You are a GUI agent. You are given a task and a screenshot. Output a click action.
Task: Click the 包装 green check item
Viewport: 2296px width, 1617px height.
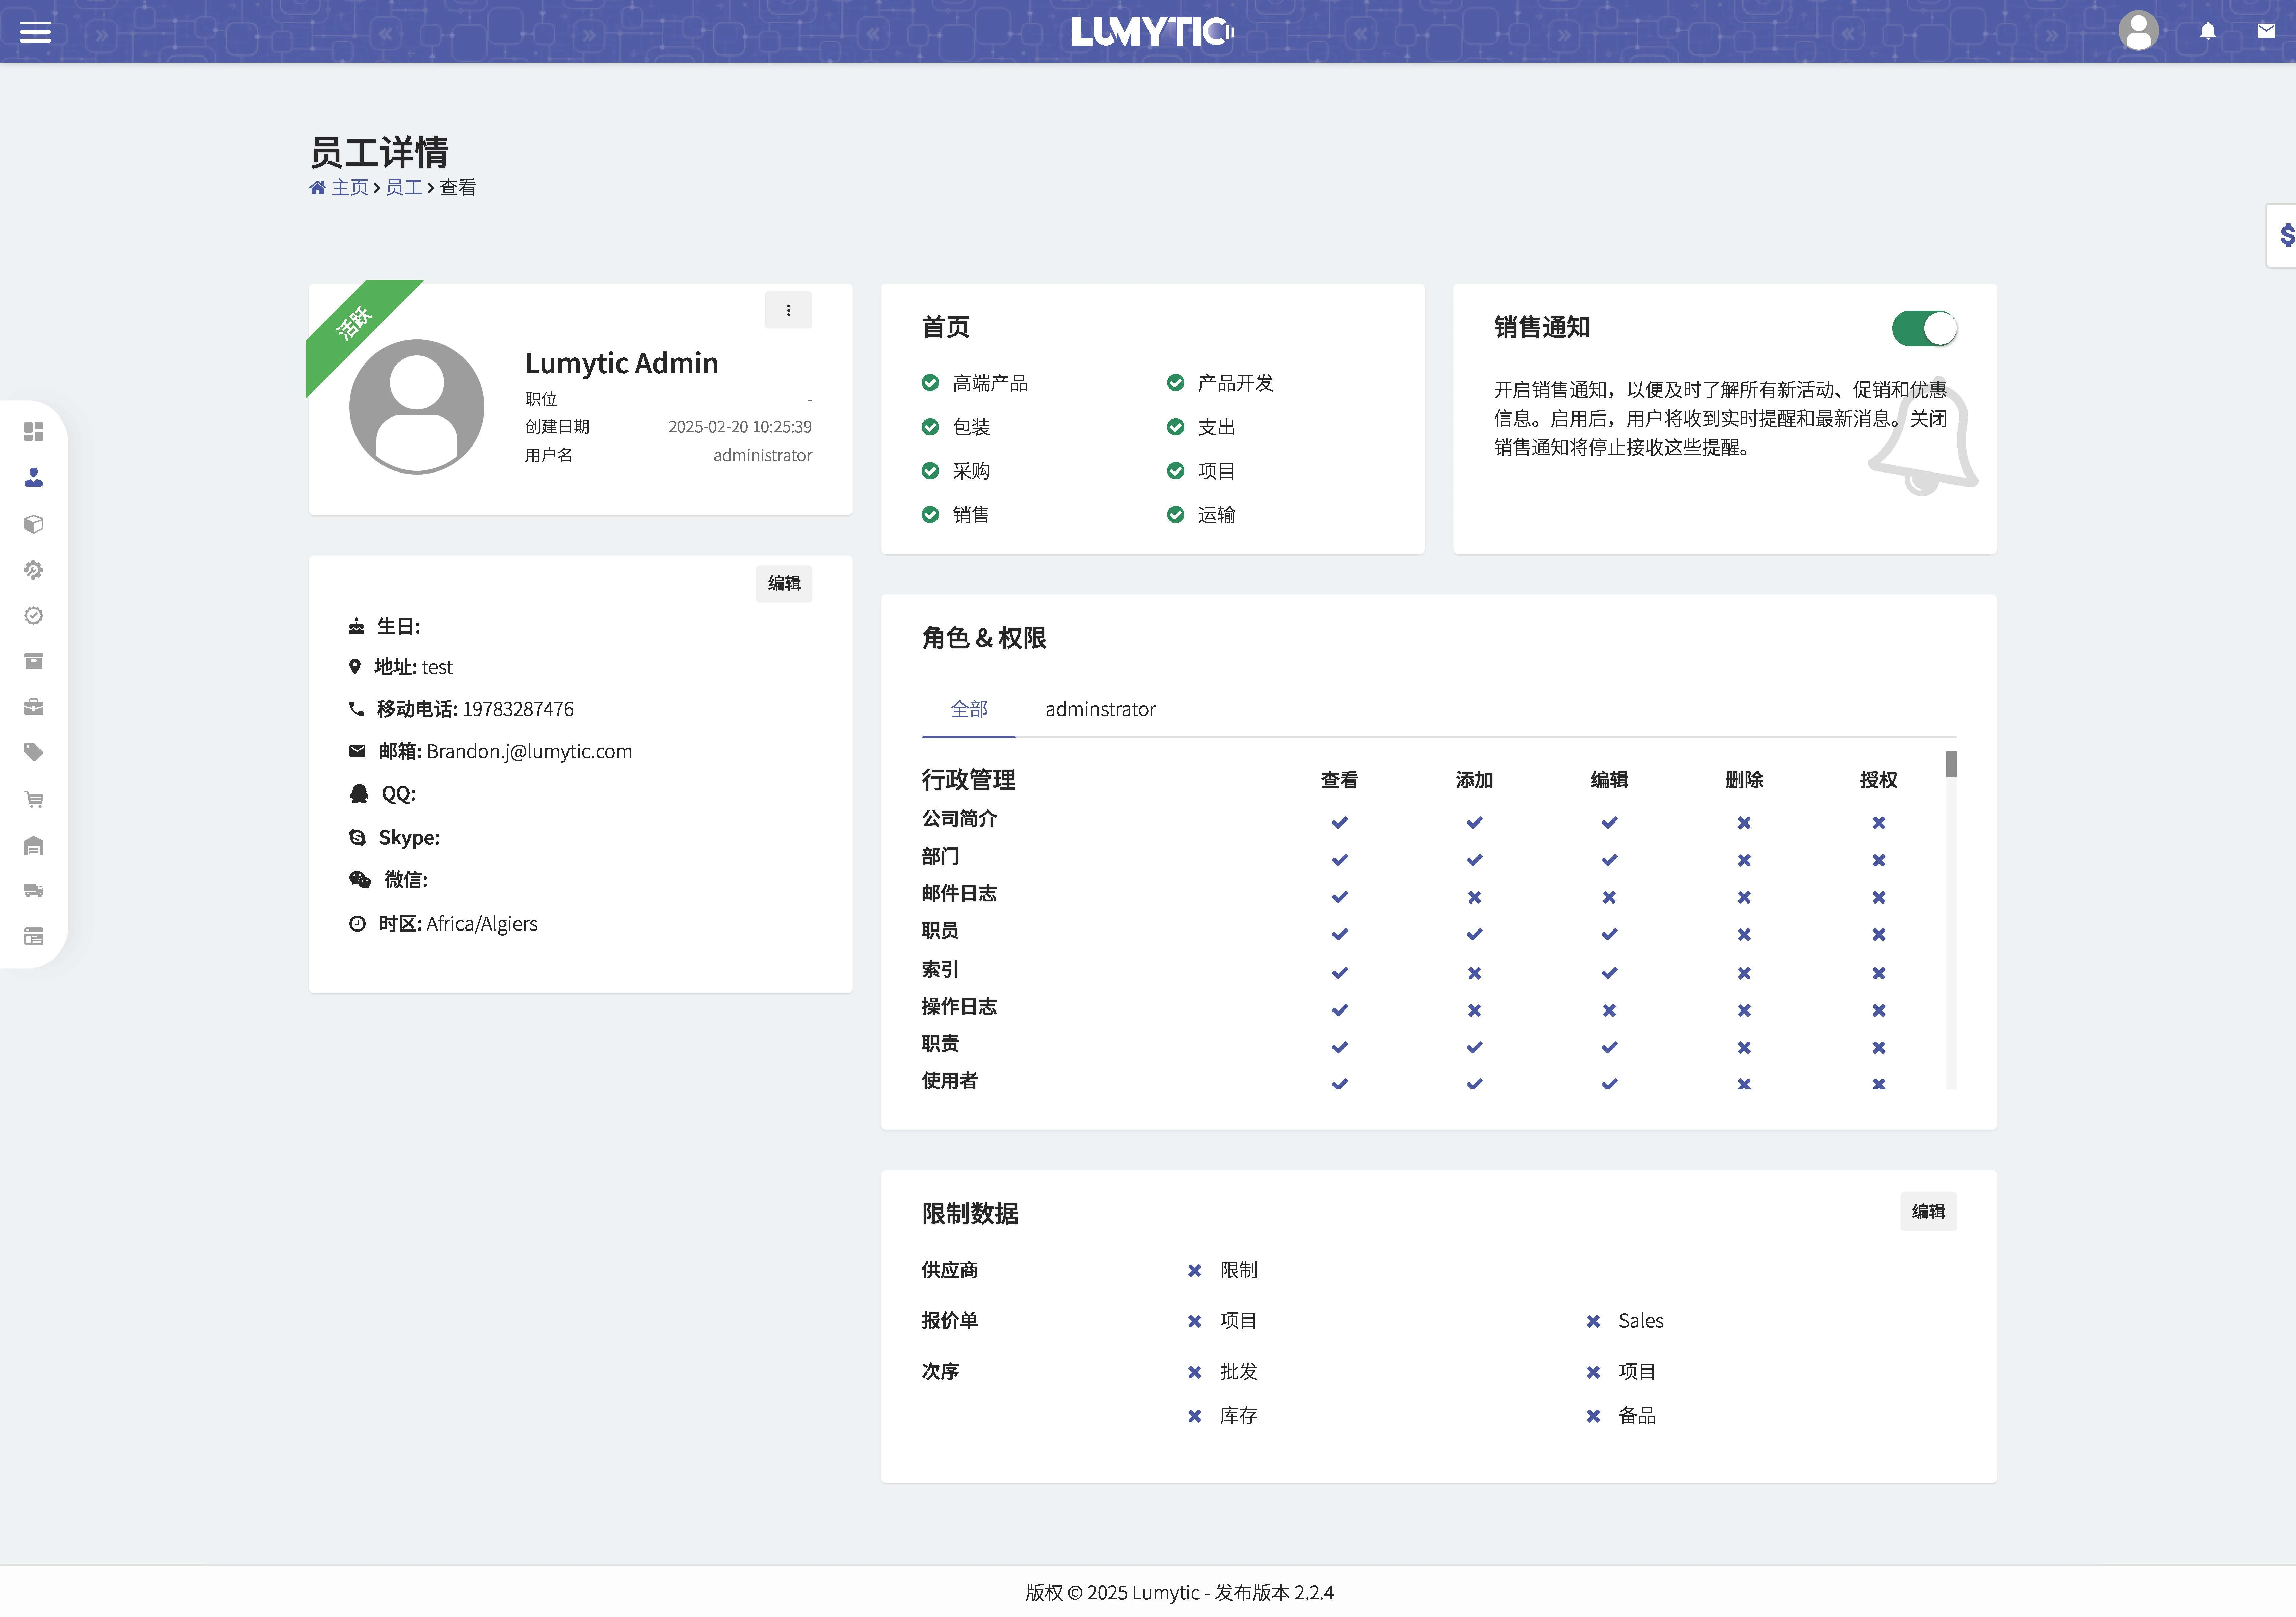[x=956, y=427]
